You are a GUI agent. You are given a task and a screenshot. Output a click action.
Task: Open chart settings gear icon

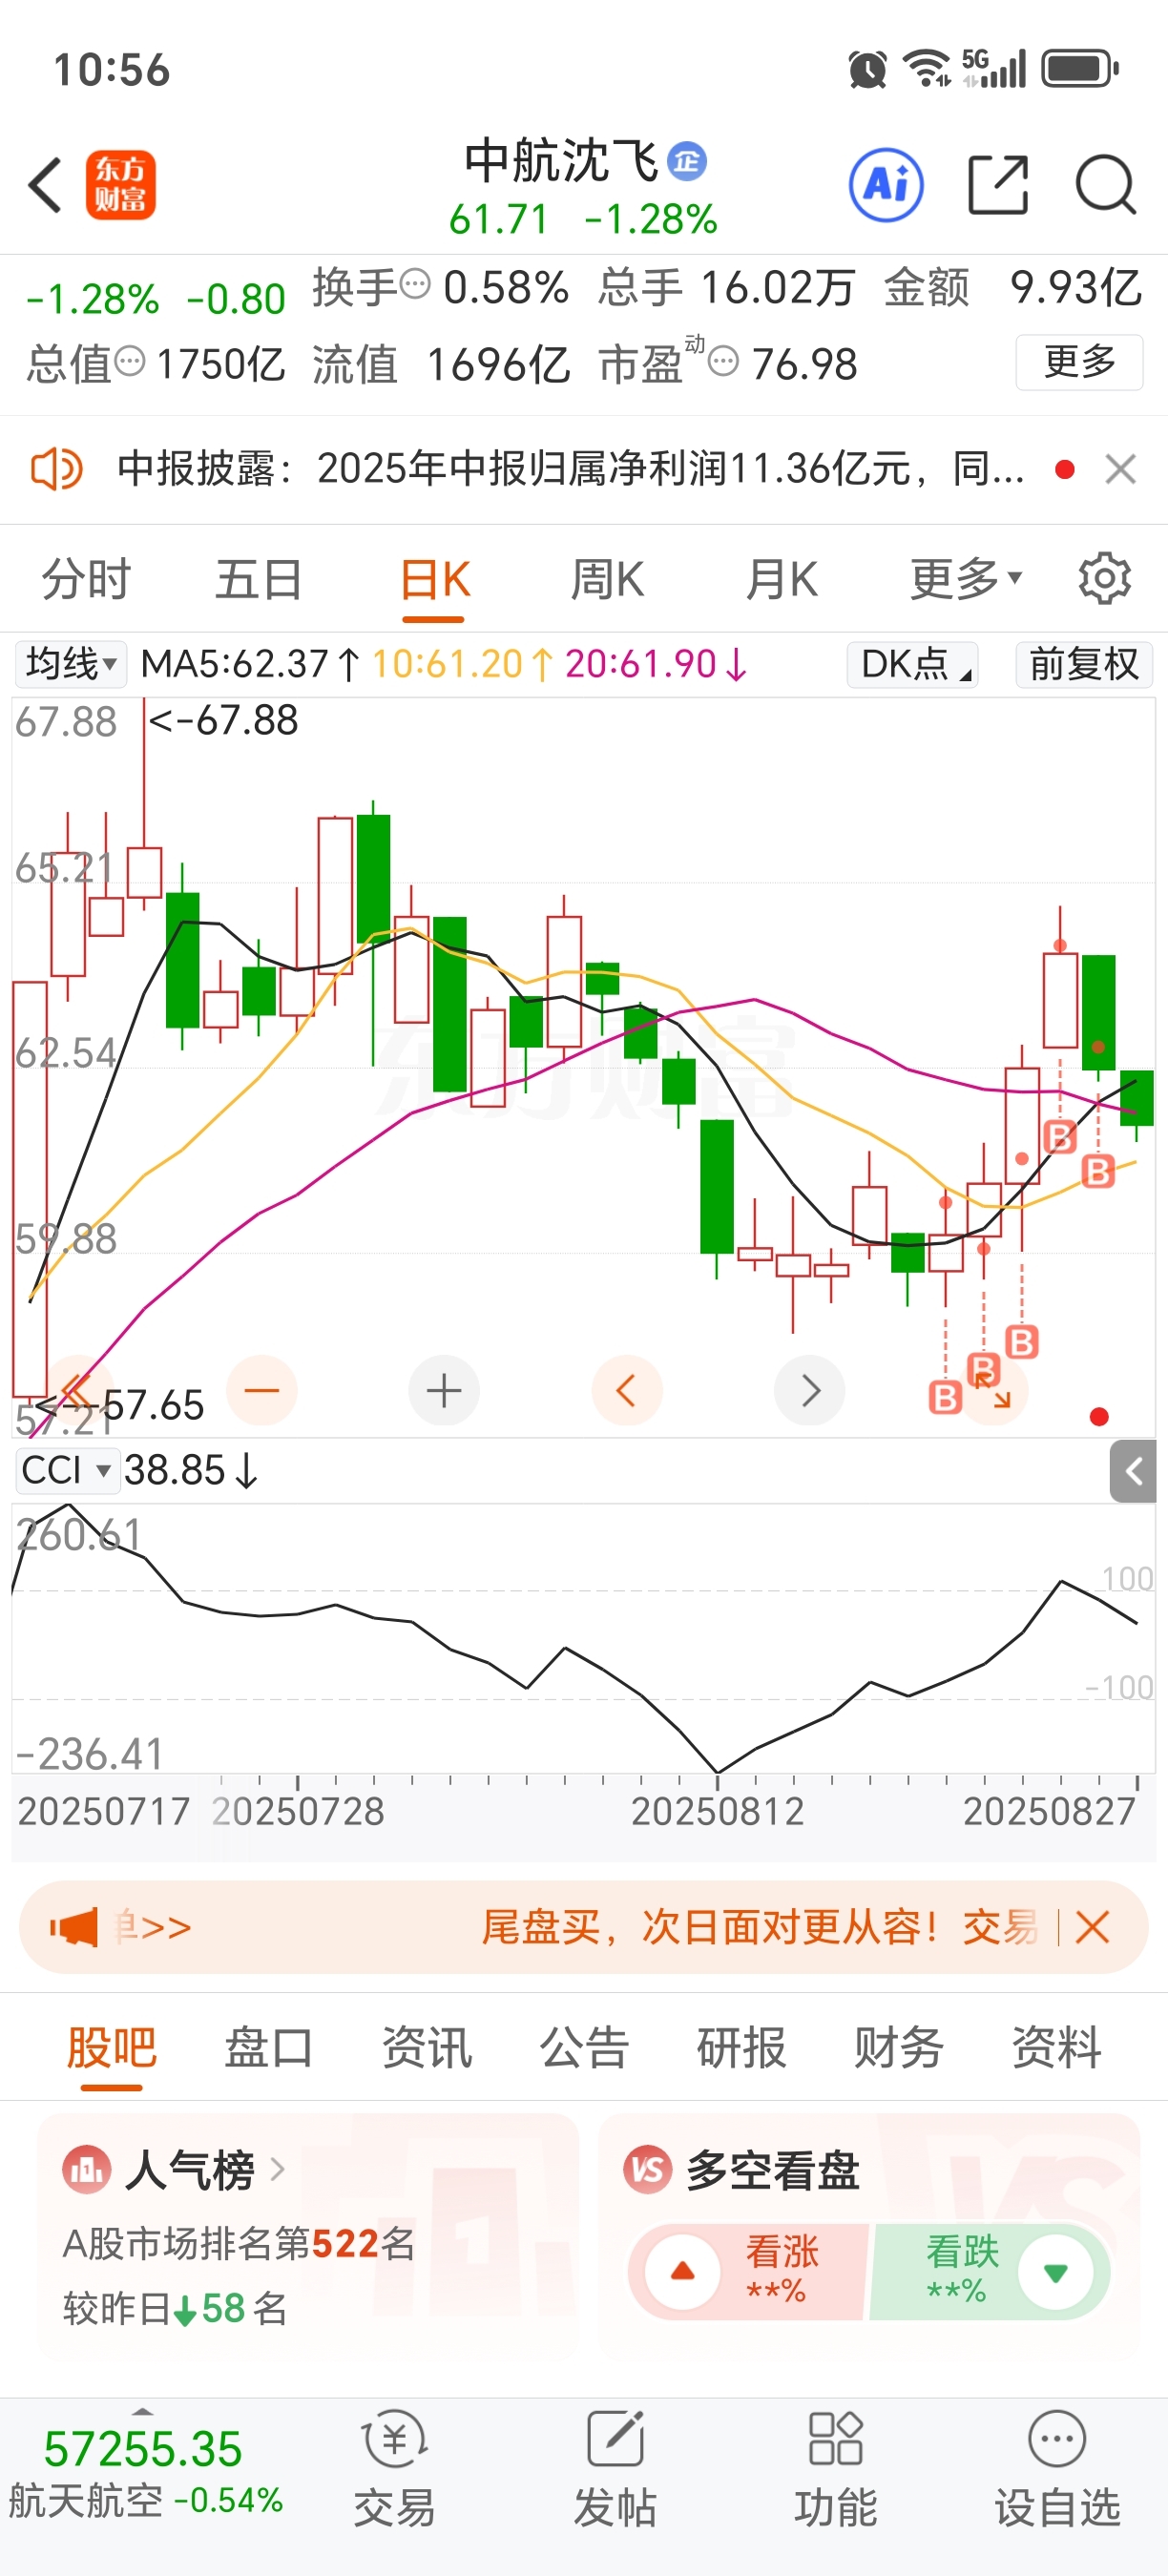pyautogui.click(x=1104, y=578)
